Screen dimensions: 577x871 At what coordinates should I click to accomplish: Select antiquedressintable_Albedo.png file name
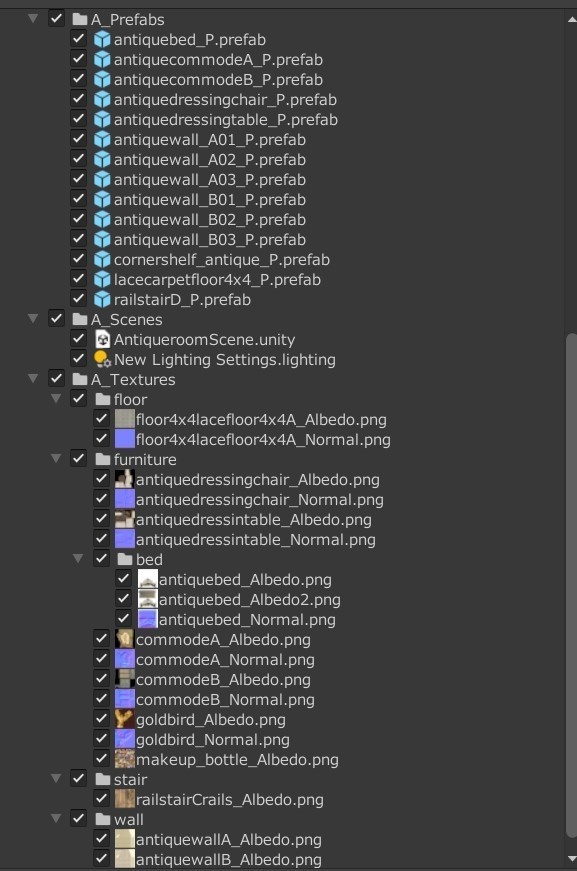(x=254, y=519)
